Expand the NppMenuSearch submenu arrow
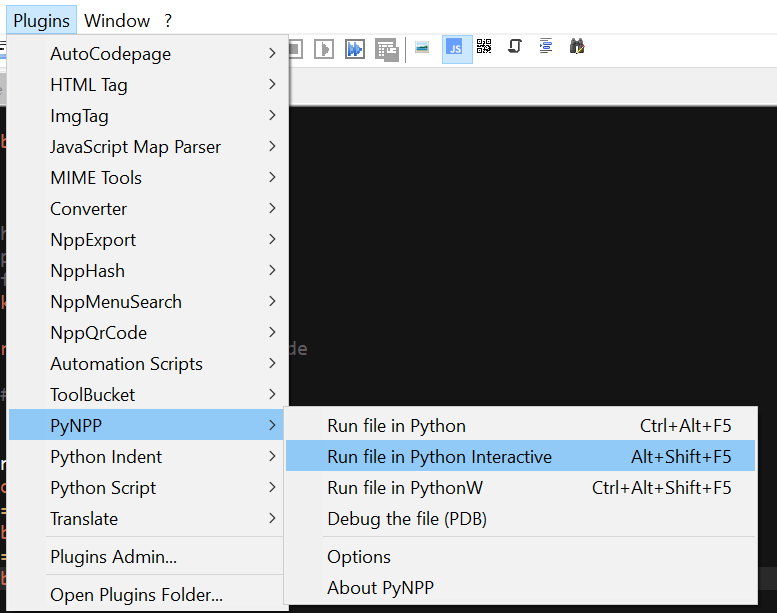The height and width of the screenshot is (613, 777). click(272, 301)
